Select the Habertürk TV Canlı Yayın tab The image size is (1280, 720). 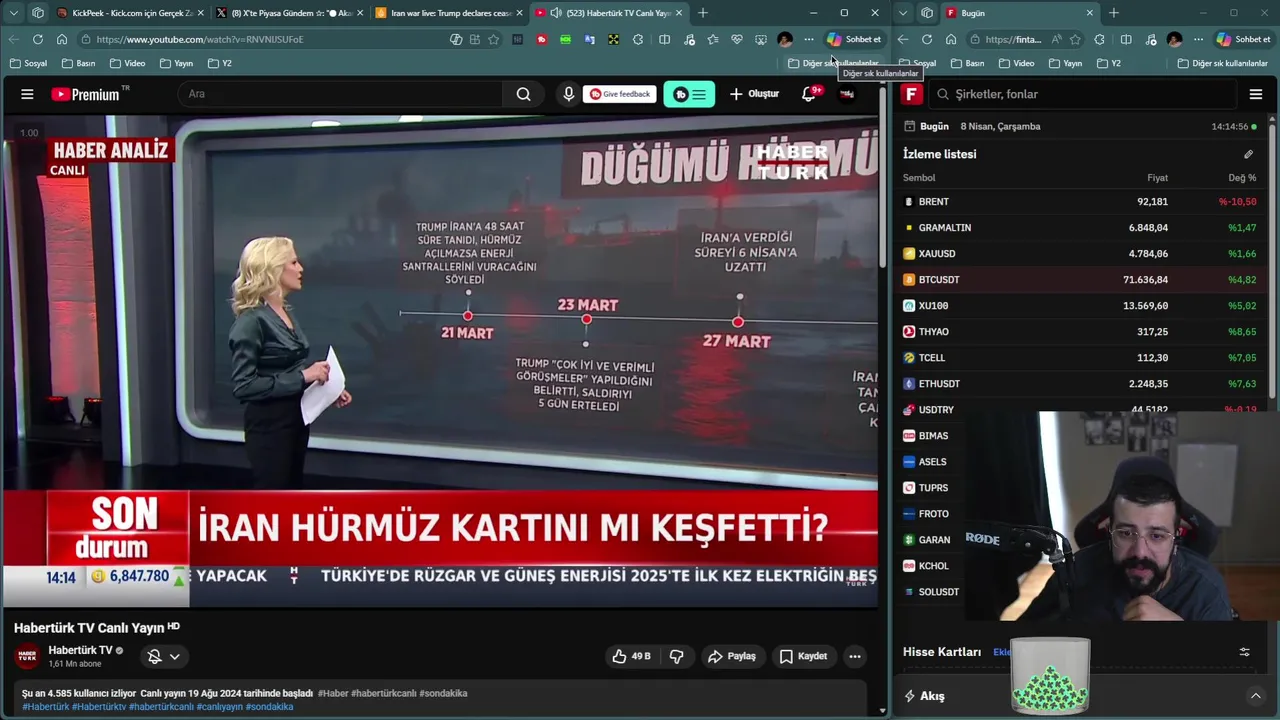(x=609, y=13)
